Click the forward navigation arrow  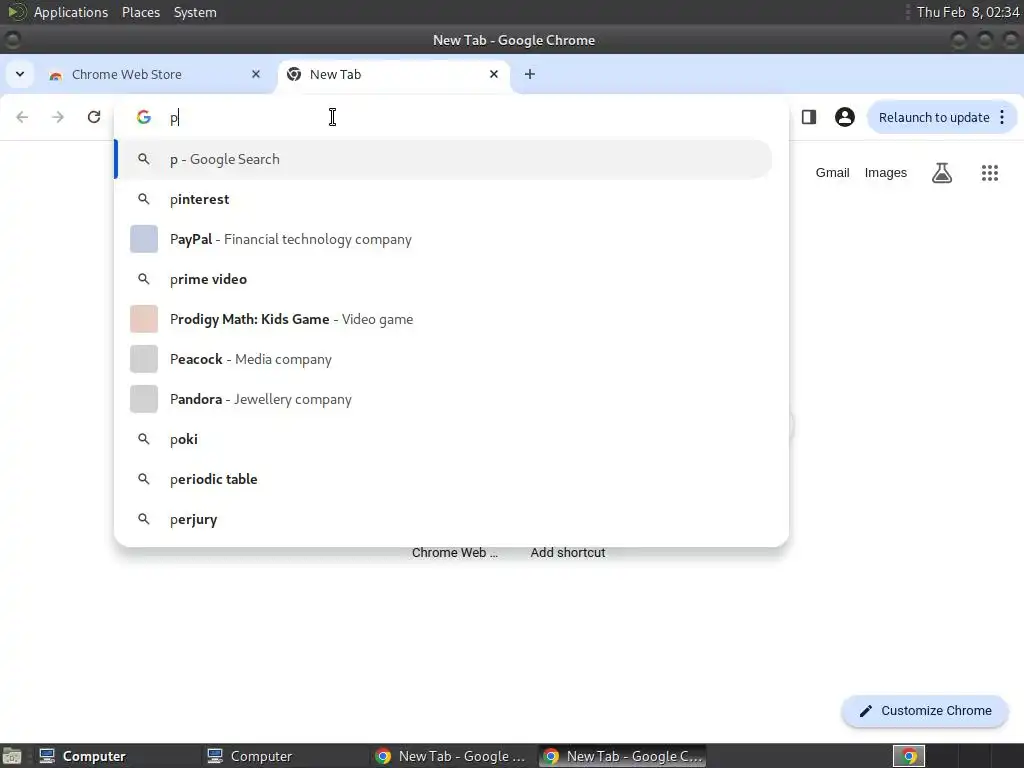[58, 117]
